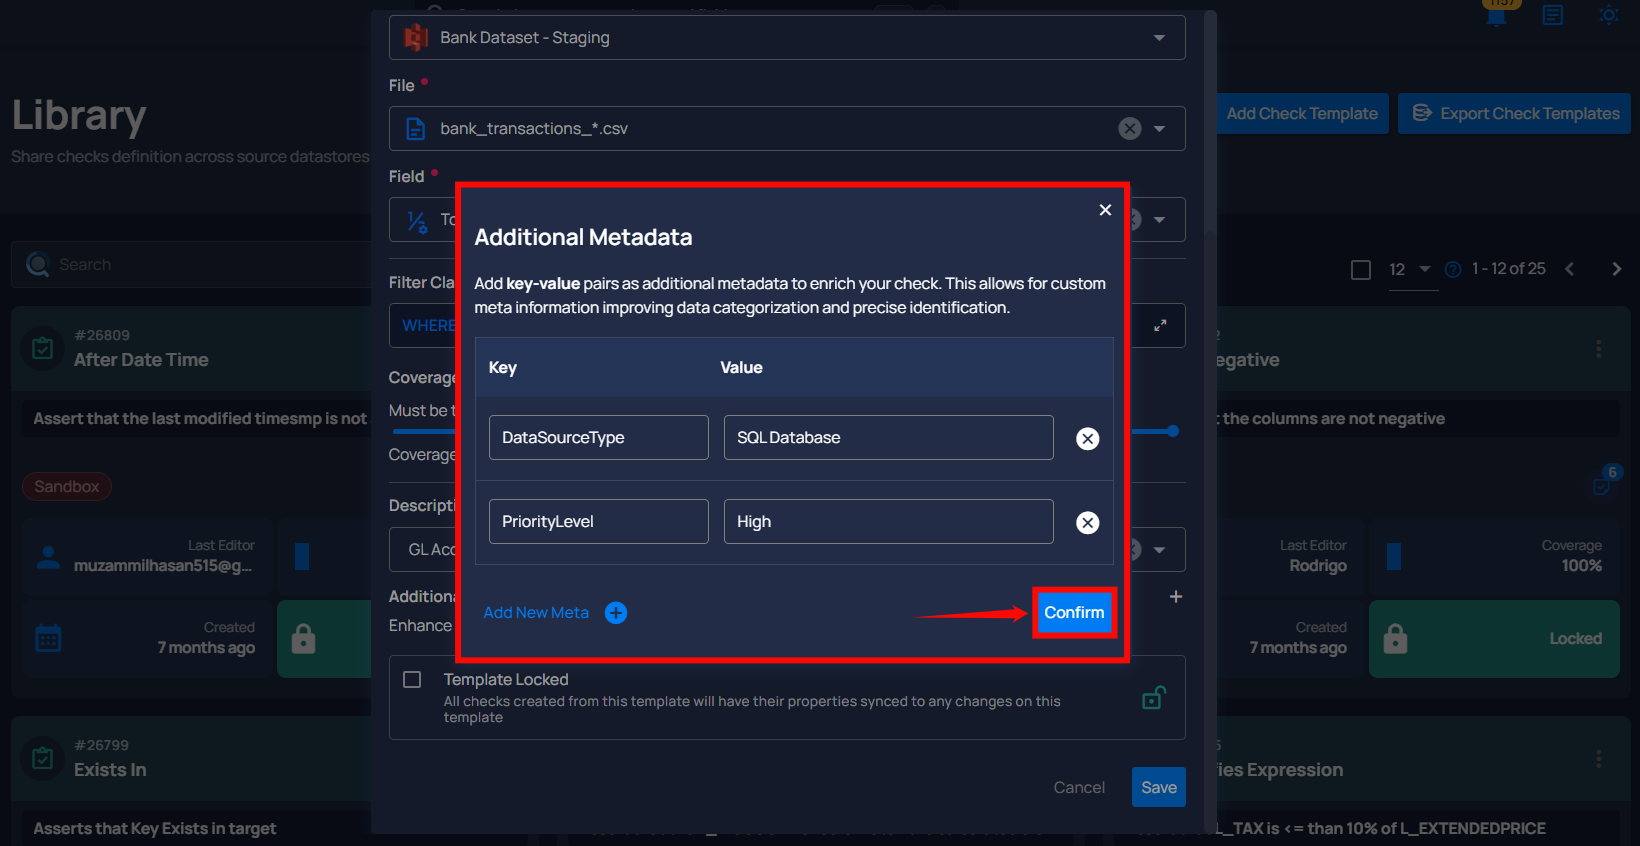The height and width of the screenshot is (846, 1640).
Task: Adjust the coverage slider handle
Action: [x=1173, y=431]
